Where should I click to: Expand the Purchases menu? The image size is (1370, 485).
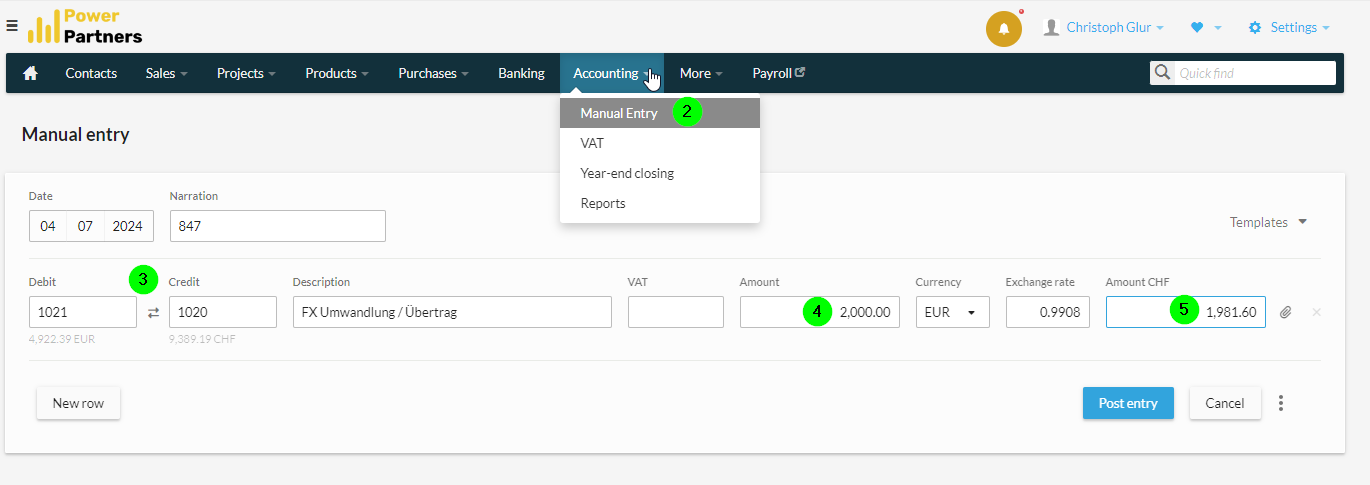434,73
